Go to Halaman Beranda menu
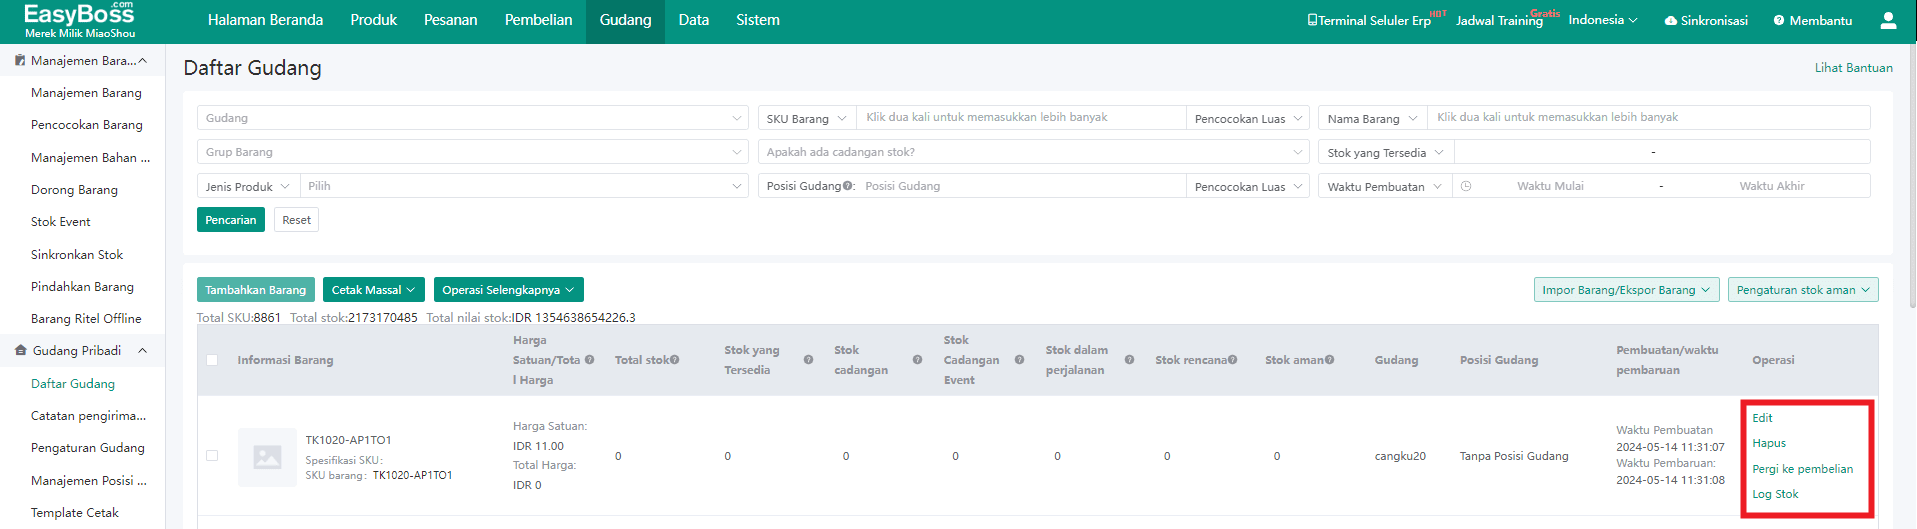This screenshot has width=1917, height=529. [265, 20]
